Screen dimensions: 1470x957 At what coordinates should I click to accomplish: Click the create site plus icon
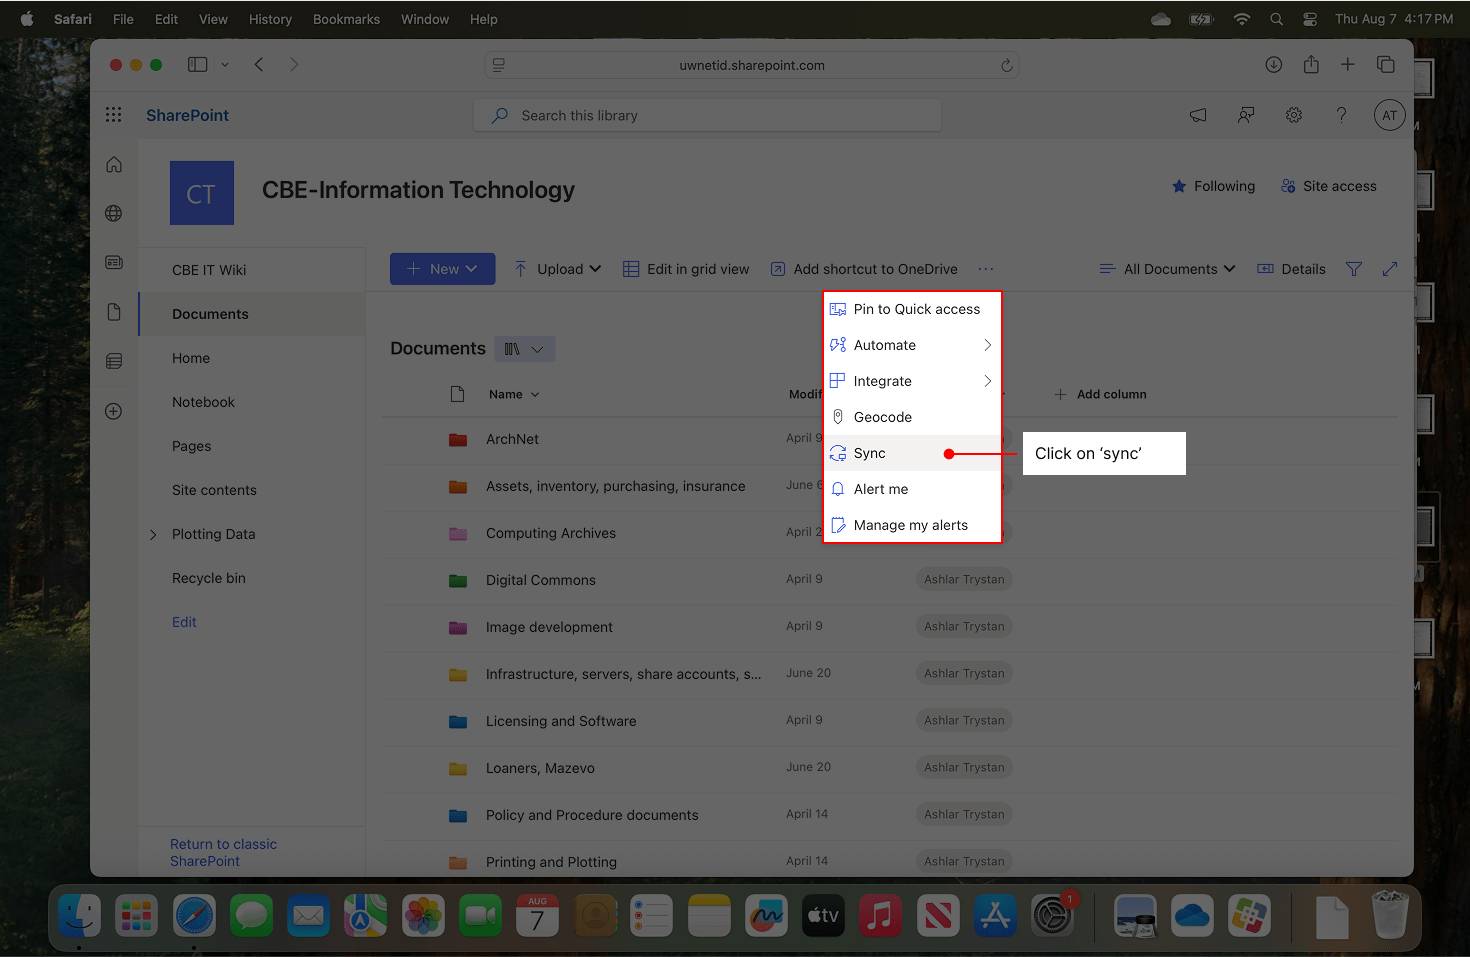click(x=113, y=411)
